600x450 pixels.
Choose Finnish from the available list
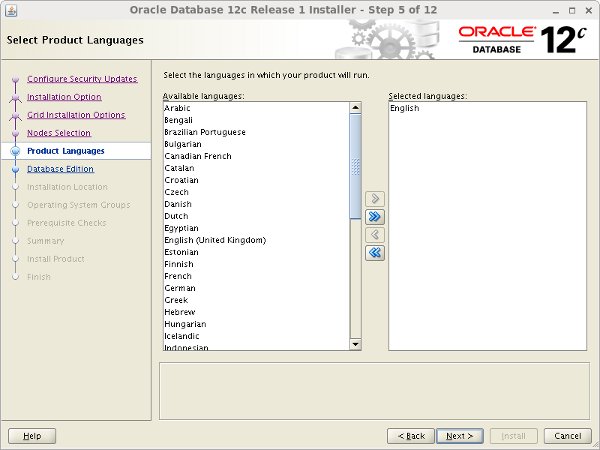pyautogui.click(x=256, y=264)
